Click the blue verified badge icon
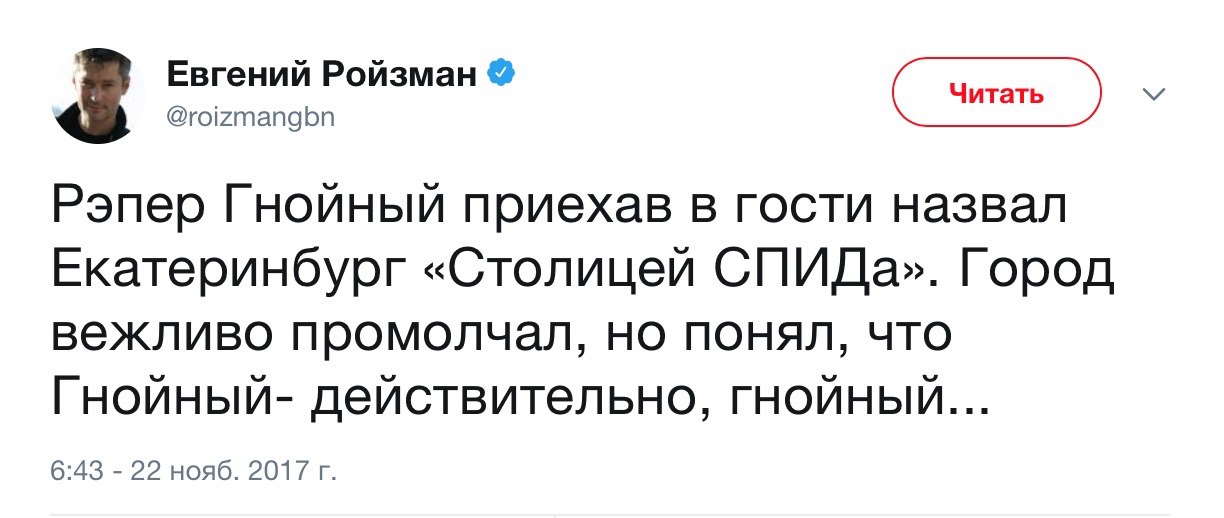The width and height of the screenshot is (1224, 518). click(x=502, y=73)
